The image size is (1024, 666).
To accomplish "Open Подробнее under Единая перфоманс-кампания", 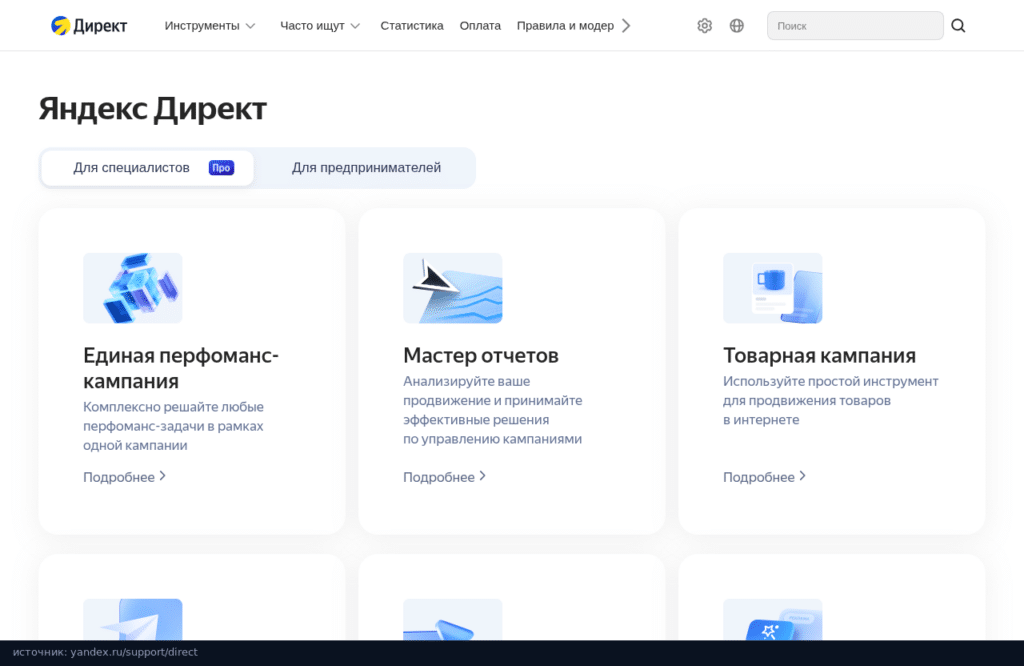I will coord(124,477).
